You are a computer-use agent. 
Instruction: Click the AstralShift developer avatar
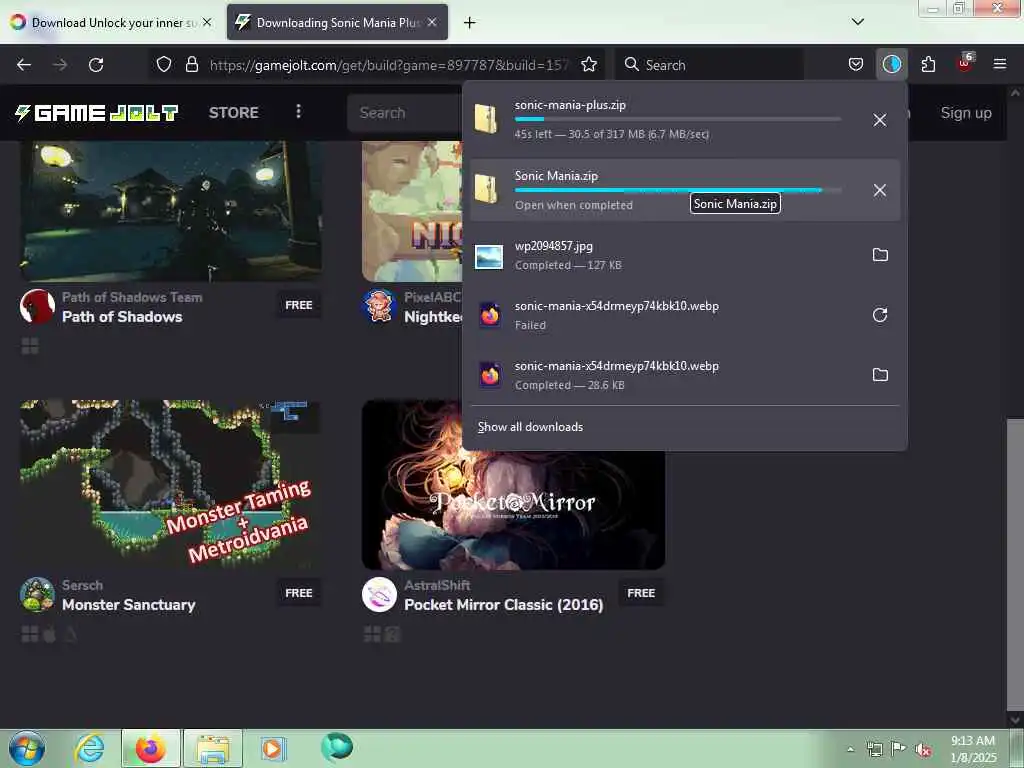(x=379, y=594)
